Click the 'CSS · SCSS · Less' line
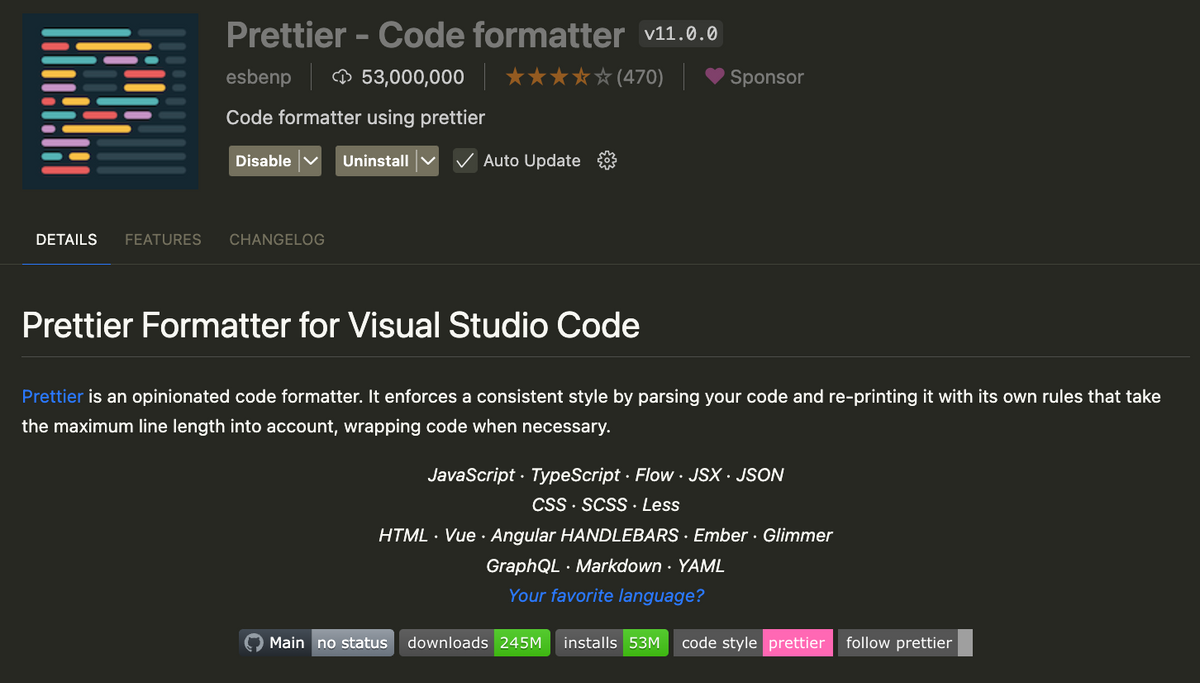 (606, 505)
